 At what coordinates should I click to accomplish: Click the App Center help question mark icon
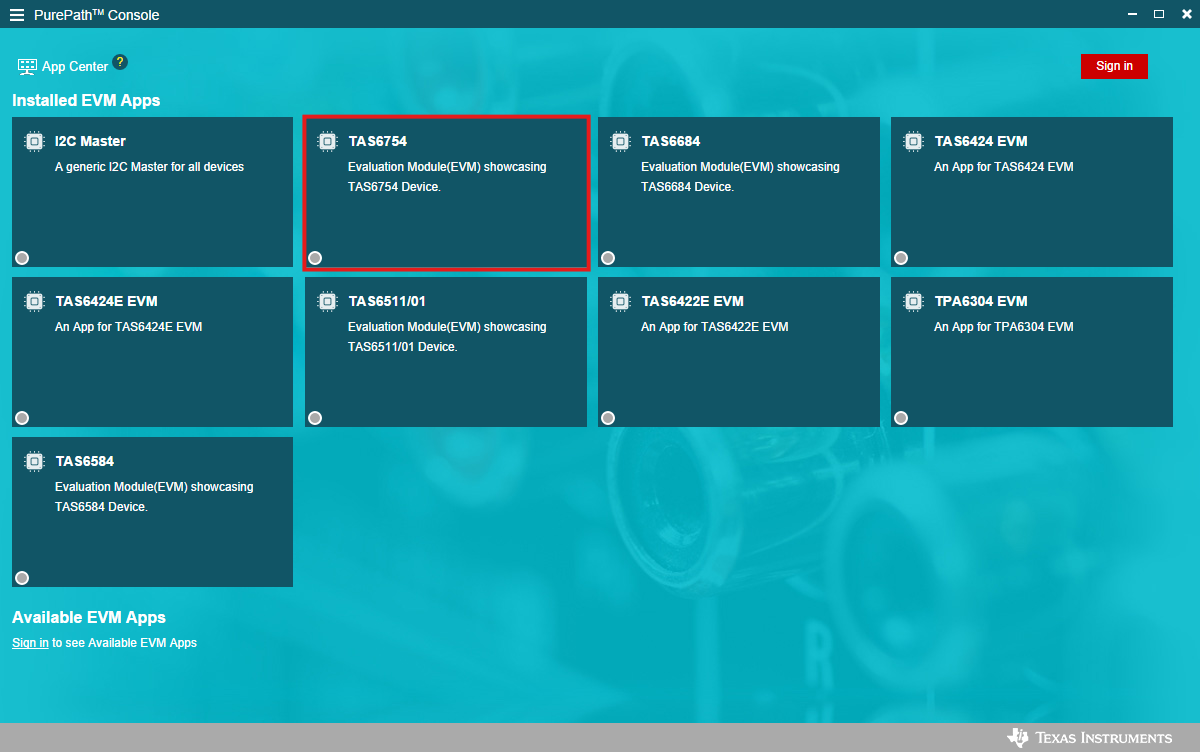point(120,62)
